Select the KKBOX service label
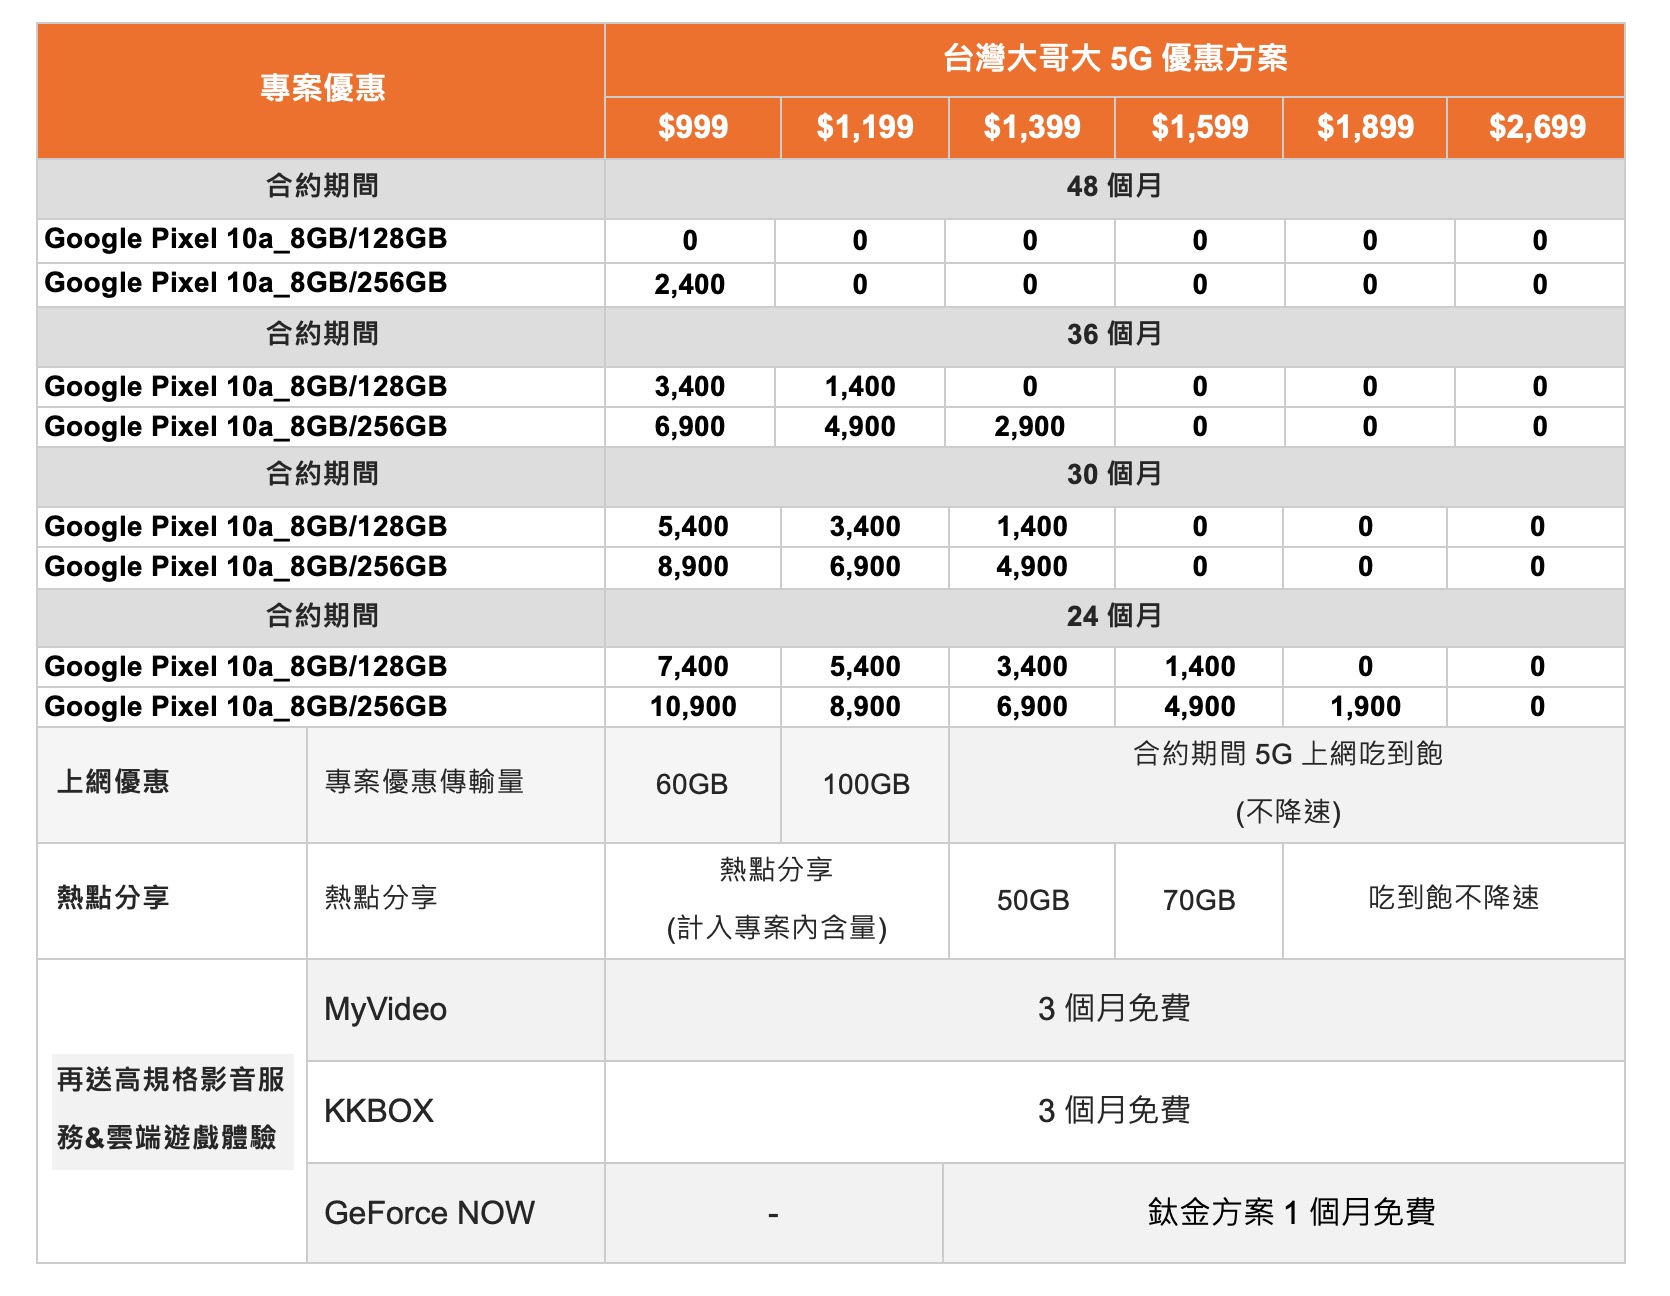This screenshot has height=1296, width=1670. (x=379, y=1111)
